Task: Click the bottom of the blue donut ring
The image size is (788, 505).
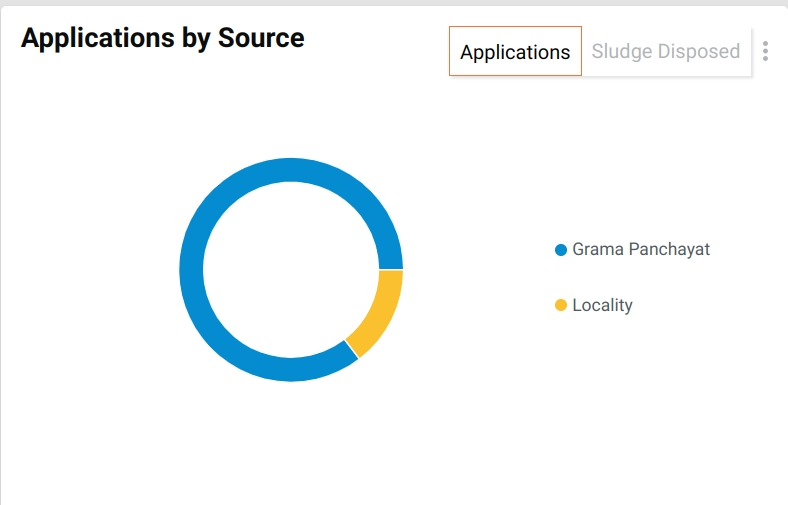Action: (290, 370)
